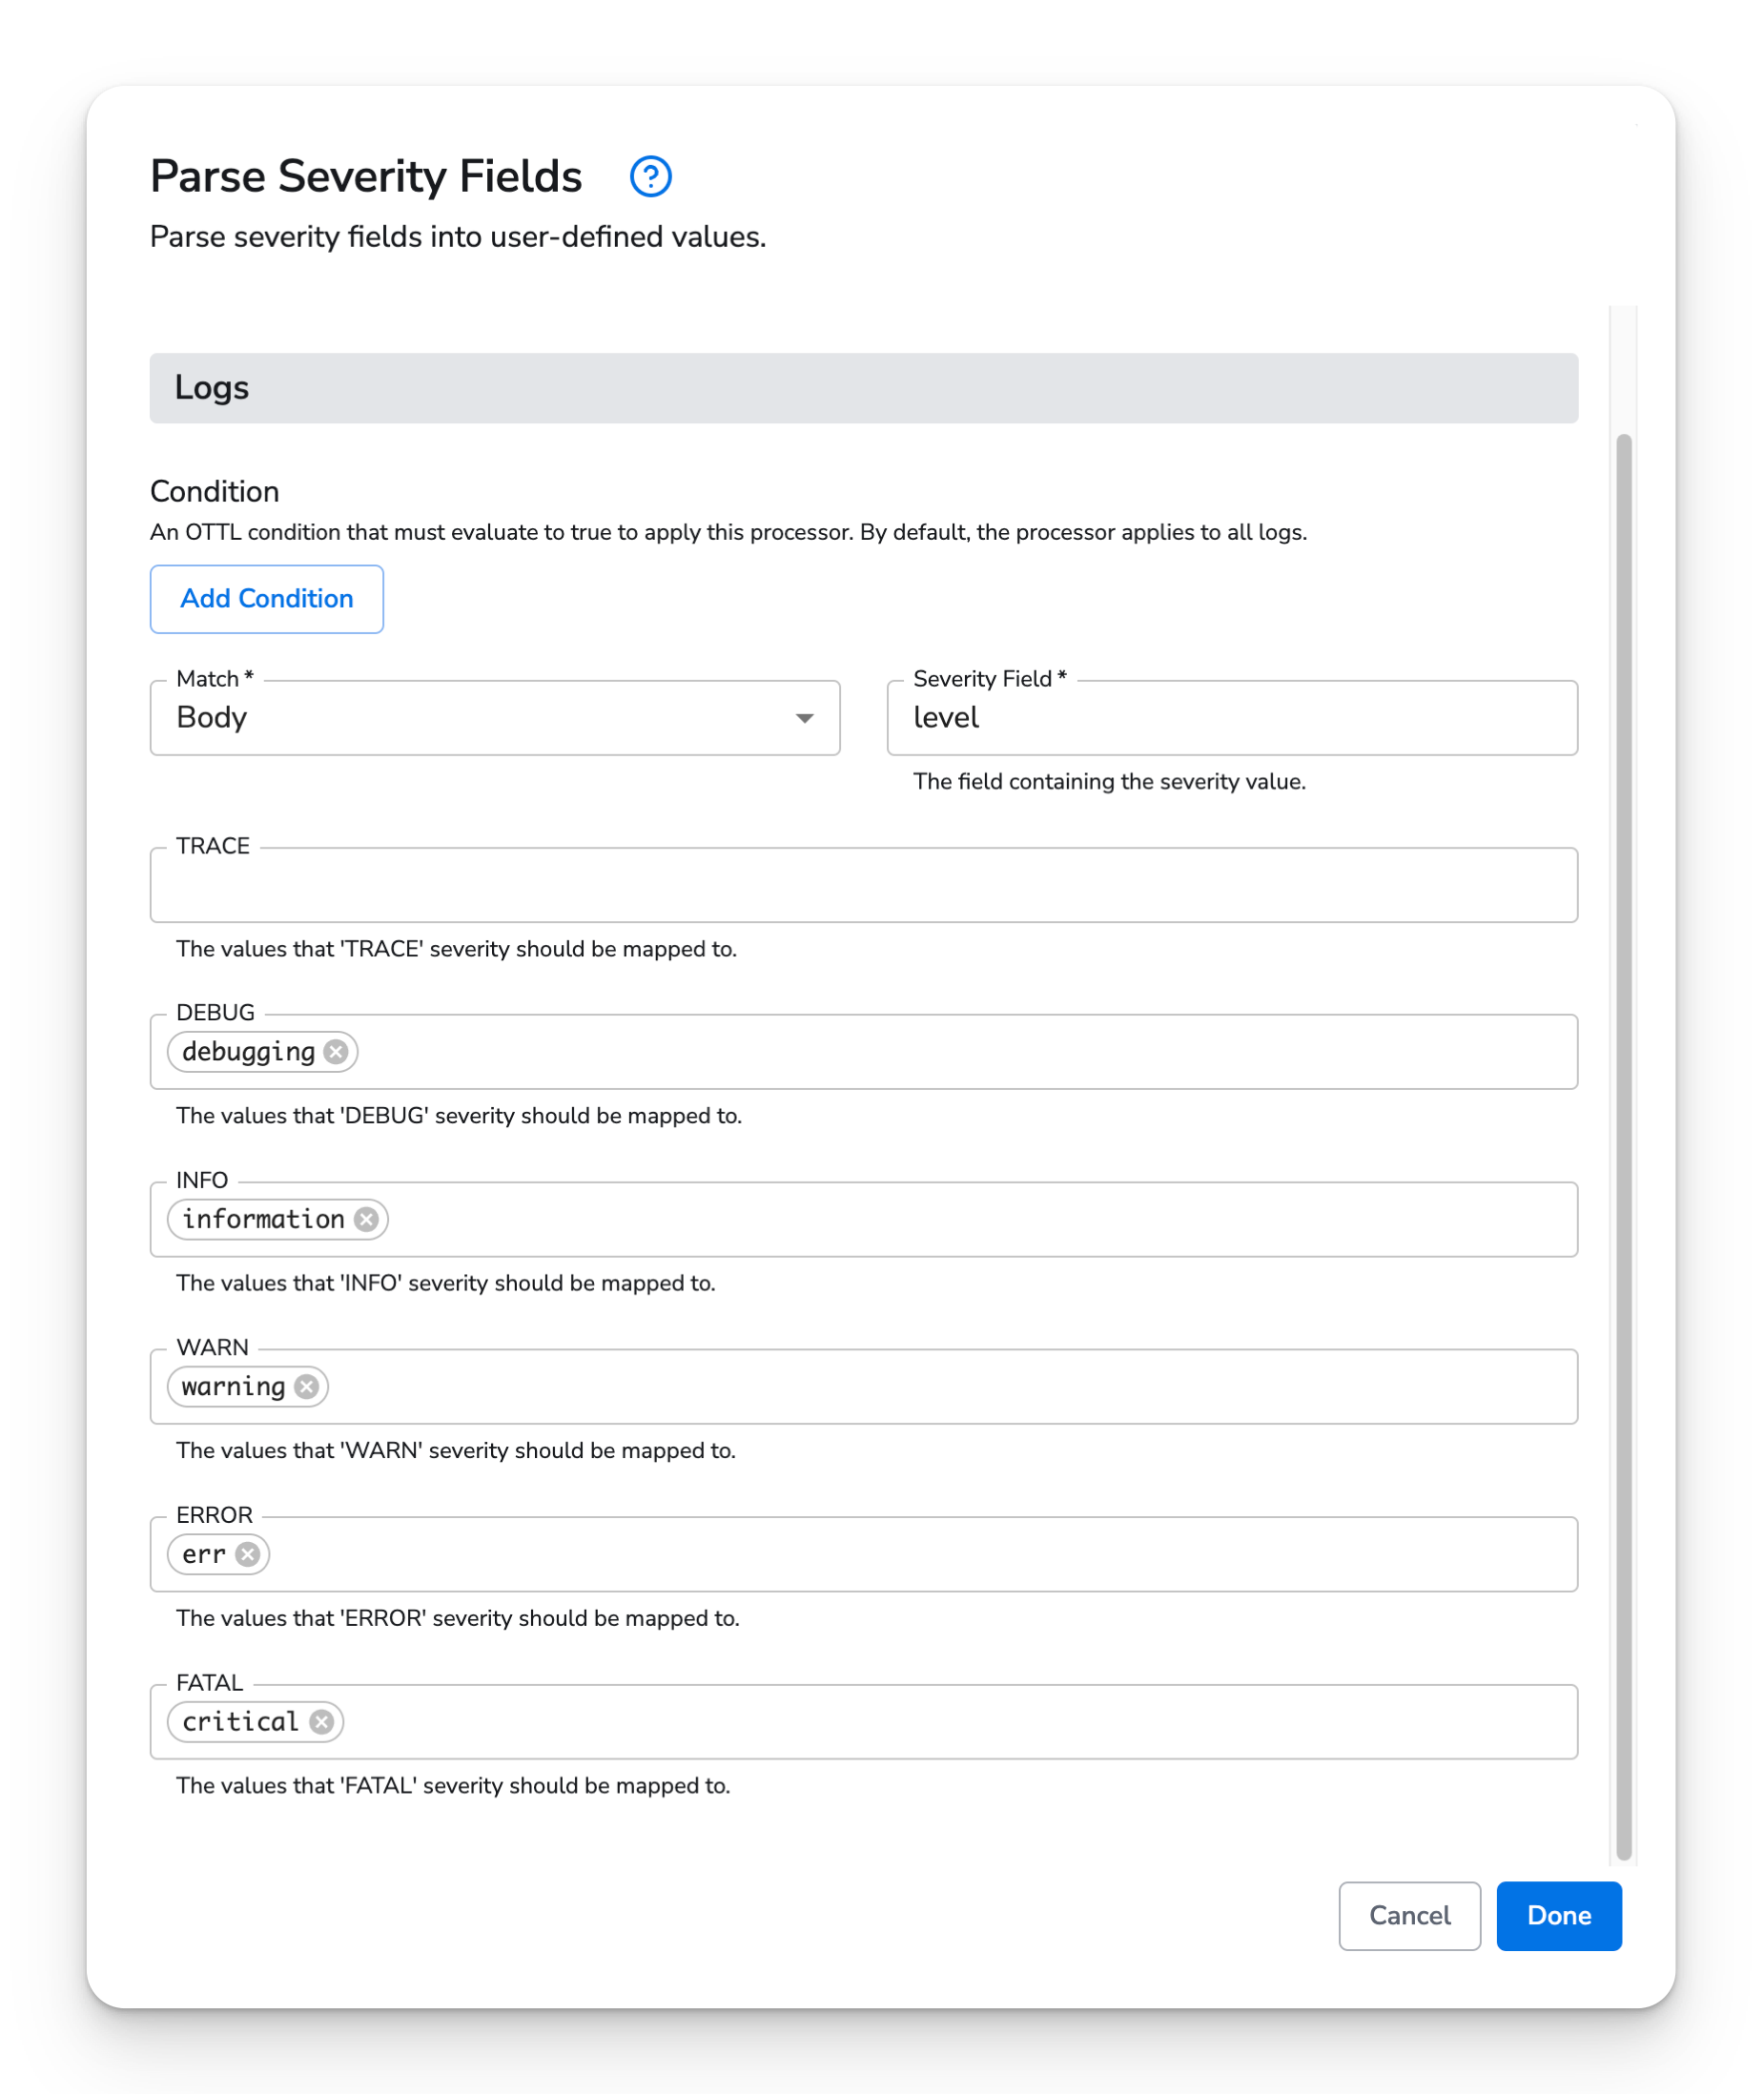The image size is (1764, 2096).
Task: Remove the "err" value chip
Action: click(249, 1554)
